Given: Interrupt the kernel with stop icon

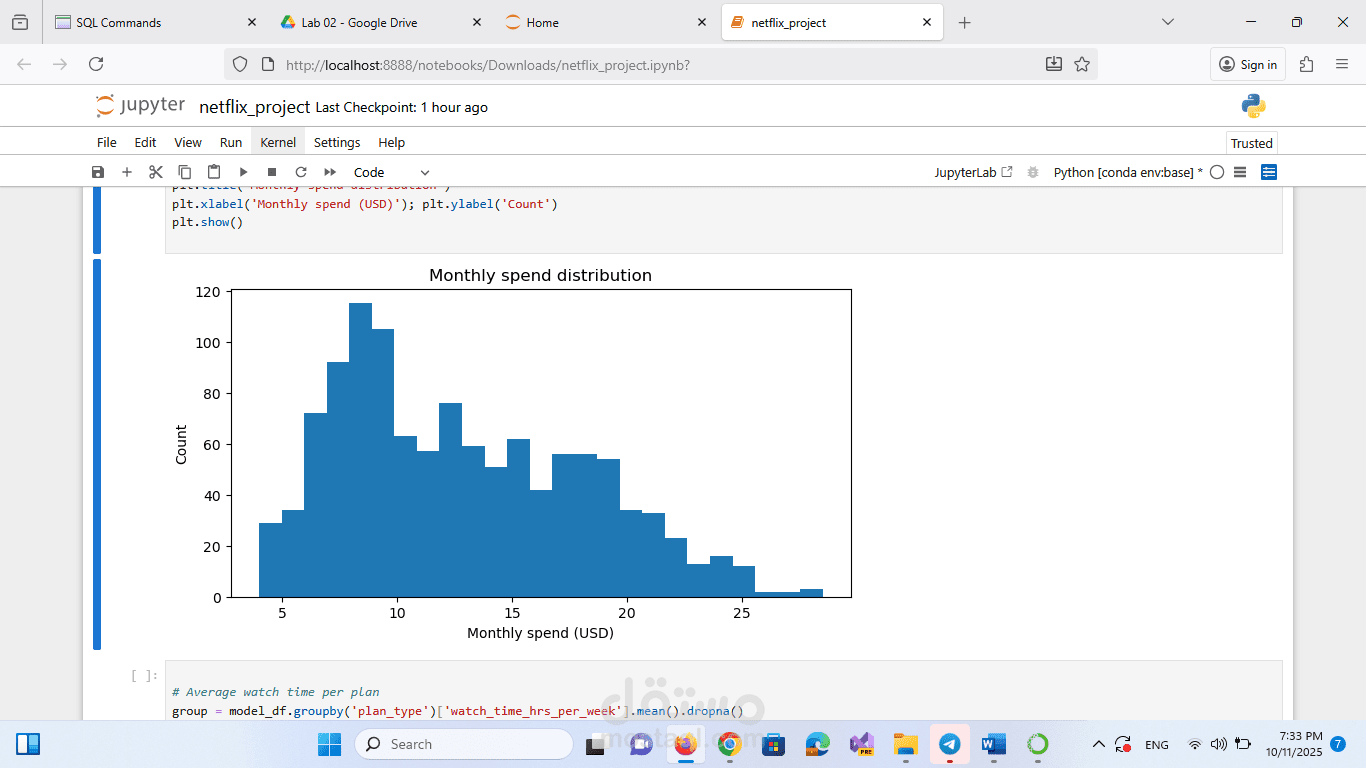Looking at the screenshot, I should click(x=272, y=172).
